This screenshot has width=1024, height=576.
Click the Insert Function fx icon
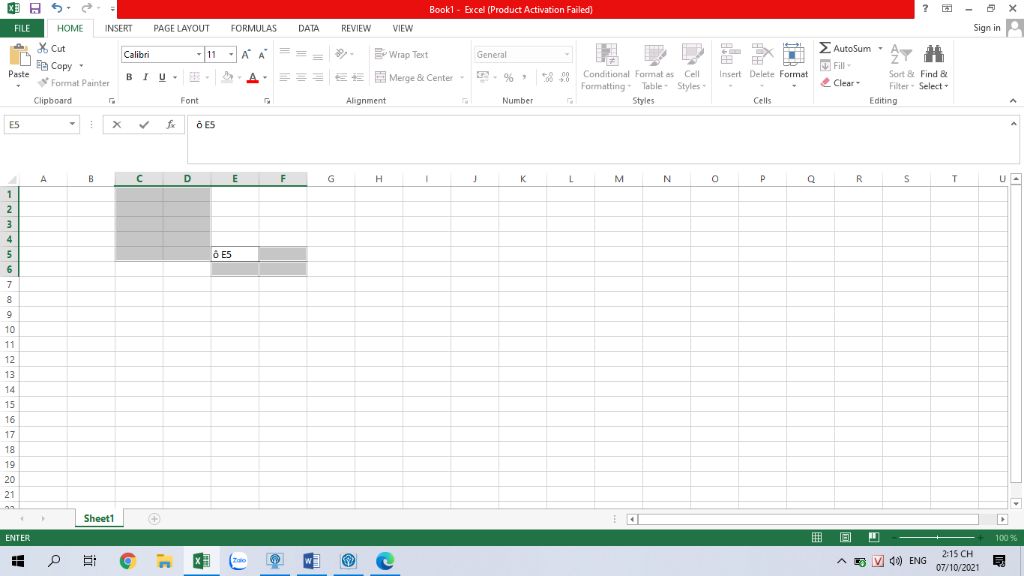tap(170, 124)
